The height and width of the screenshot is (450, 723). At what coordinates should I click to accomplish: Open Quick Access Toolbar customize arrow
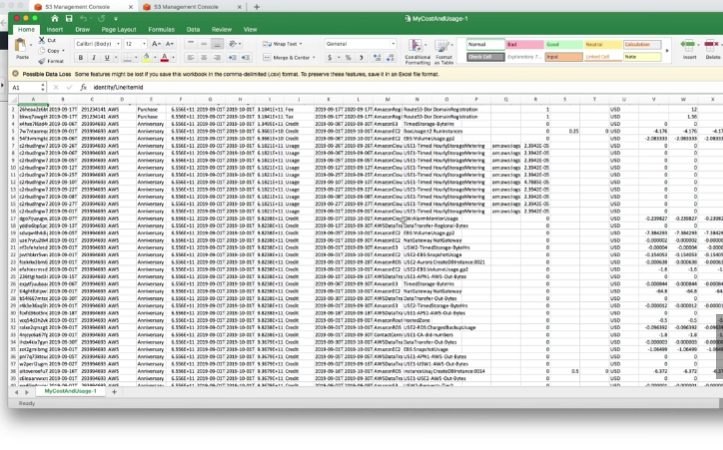click(116, 19)
